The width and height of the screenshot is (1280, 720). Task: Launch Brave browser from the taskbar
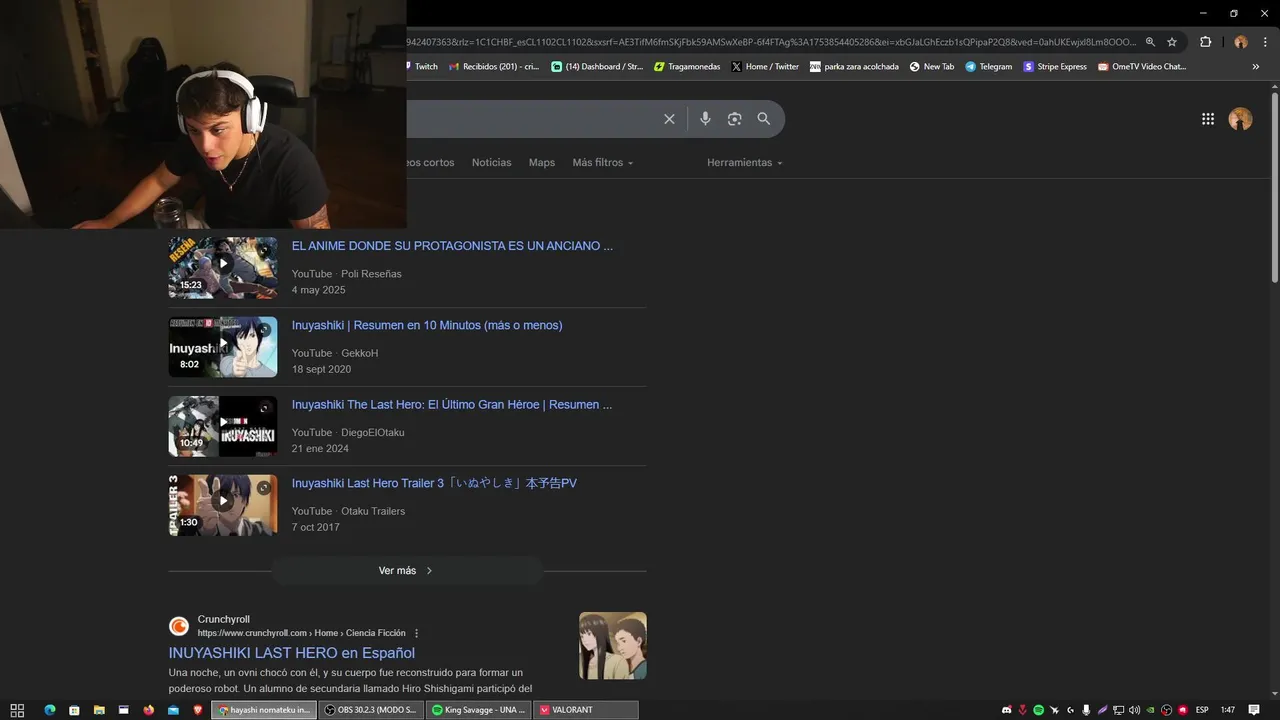point(198,710)
